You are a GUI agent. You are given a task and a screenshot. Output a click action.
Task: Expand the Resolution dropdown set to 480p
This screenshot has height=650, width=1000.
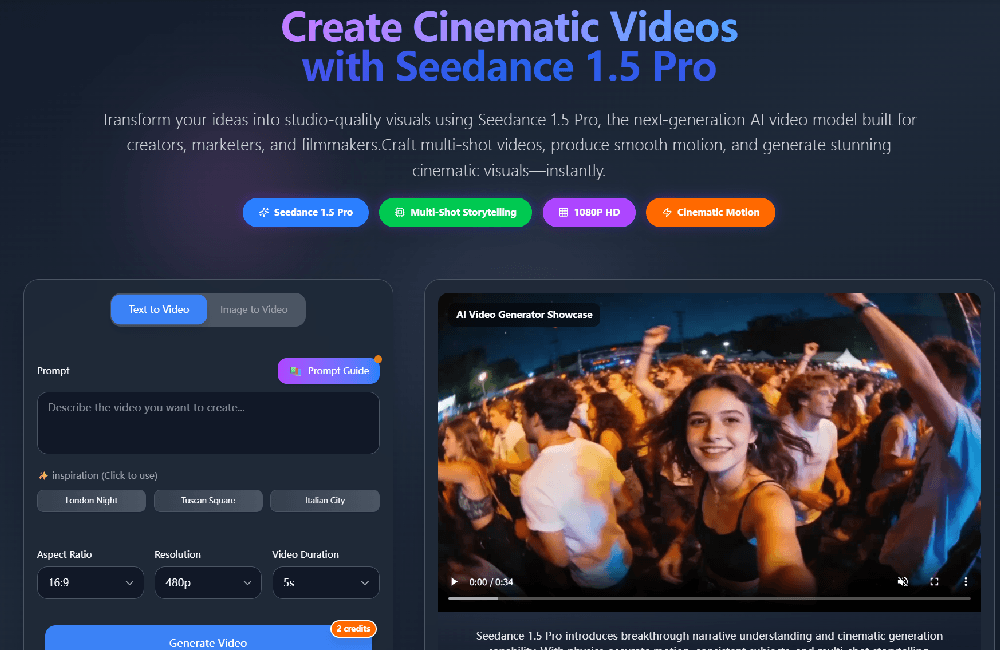(207, 582)
